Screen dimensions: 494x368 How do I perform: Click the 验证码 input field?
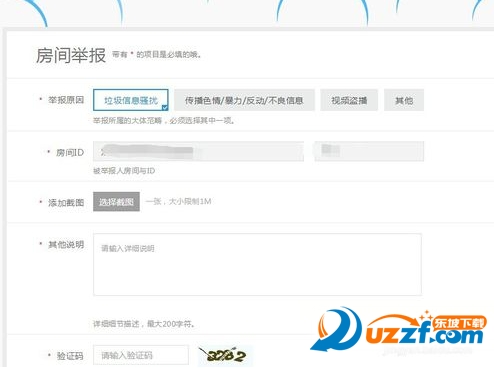[x=141, y=355]
